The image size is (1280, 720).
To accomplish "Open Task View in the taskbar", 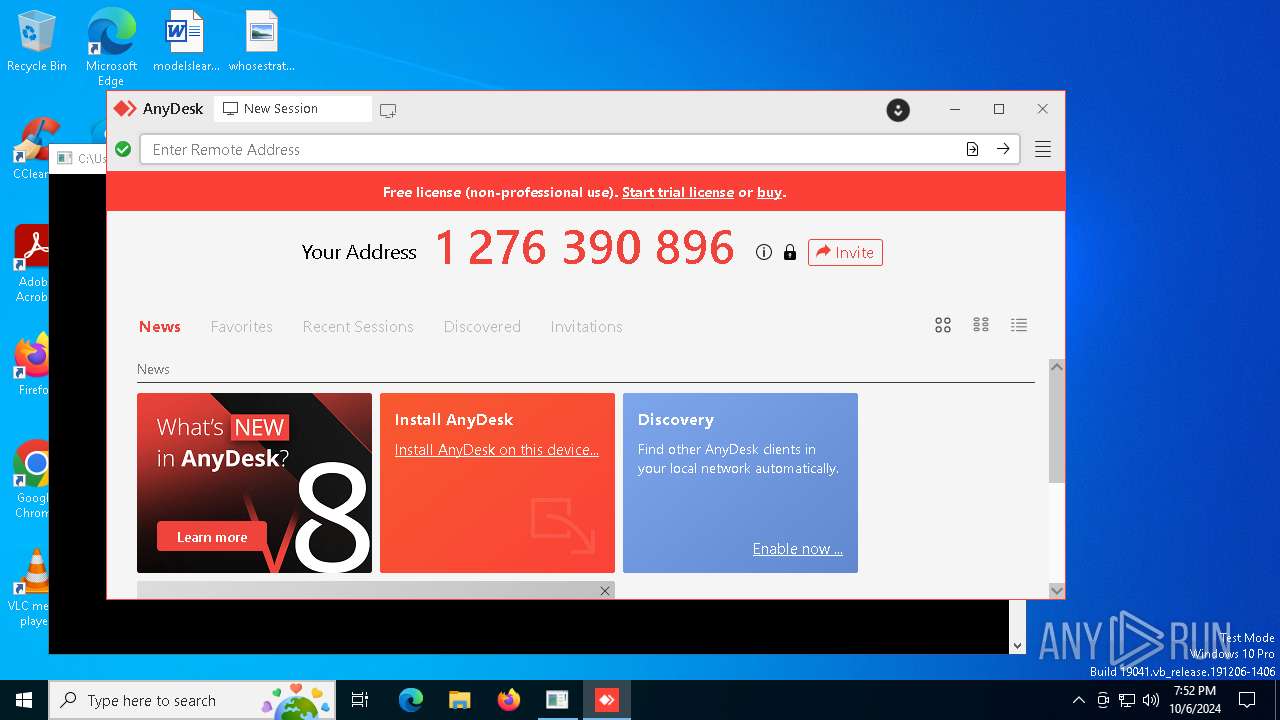I will 360,700.
